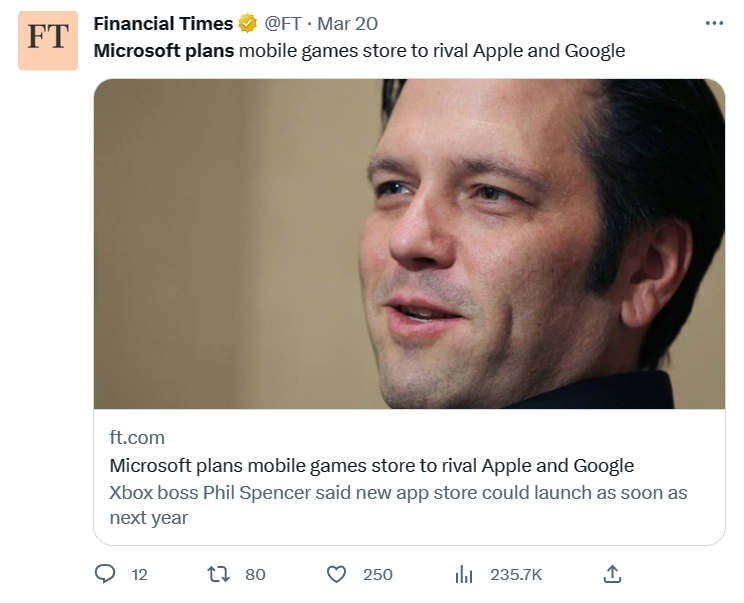
Task: Click the view analytics bar chart icon
Action: tap(464, 574)
